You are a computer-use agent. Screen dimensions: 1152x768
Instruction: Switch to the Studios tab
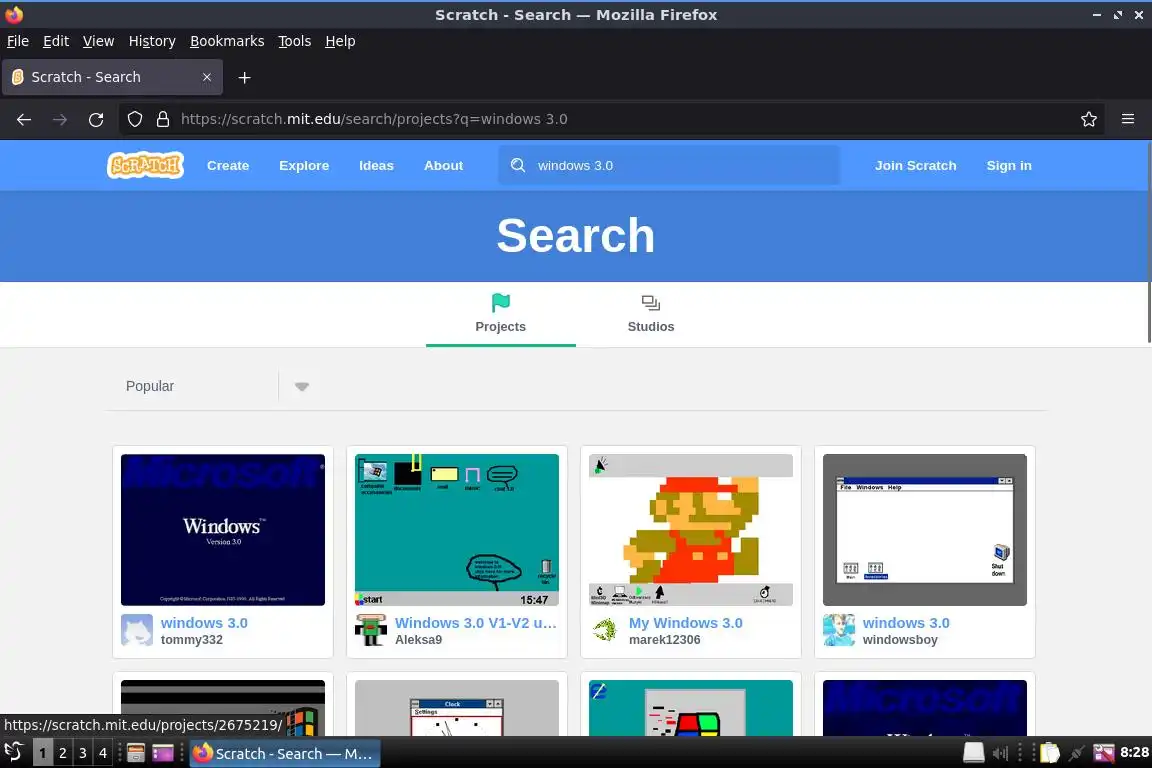pos(650,315)
